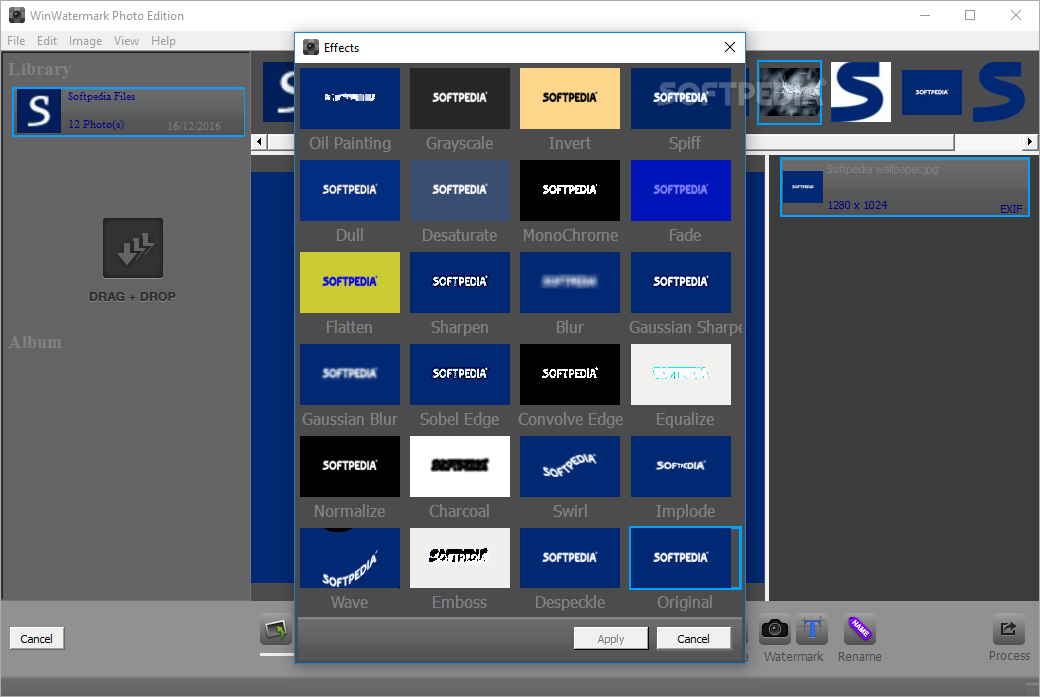Select the MonoChrome effect thumbnail

coord(570,190)
